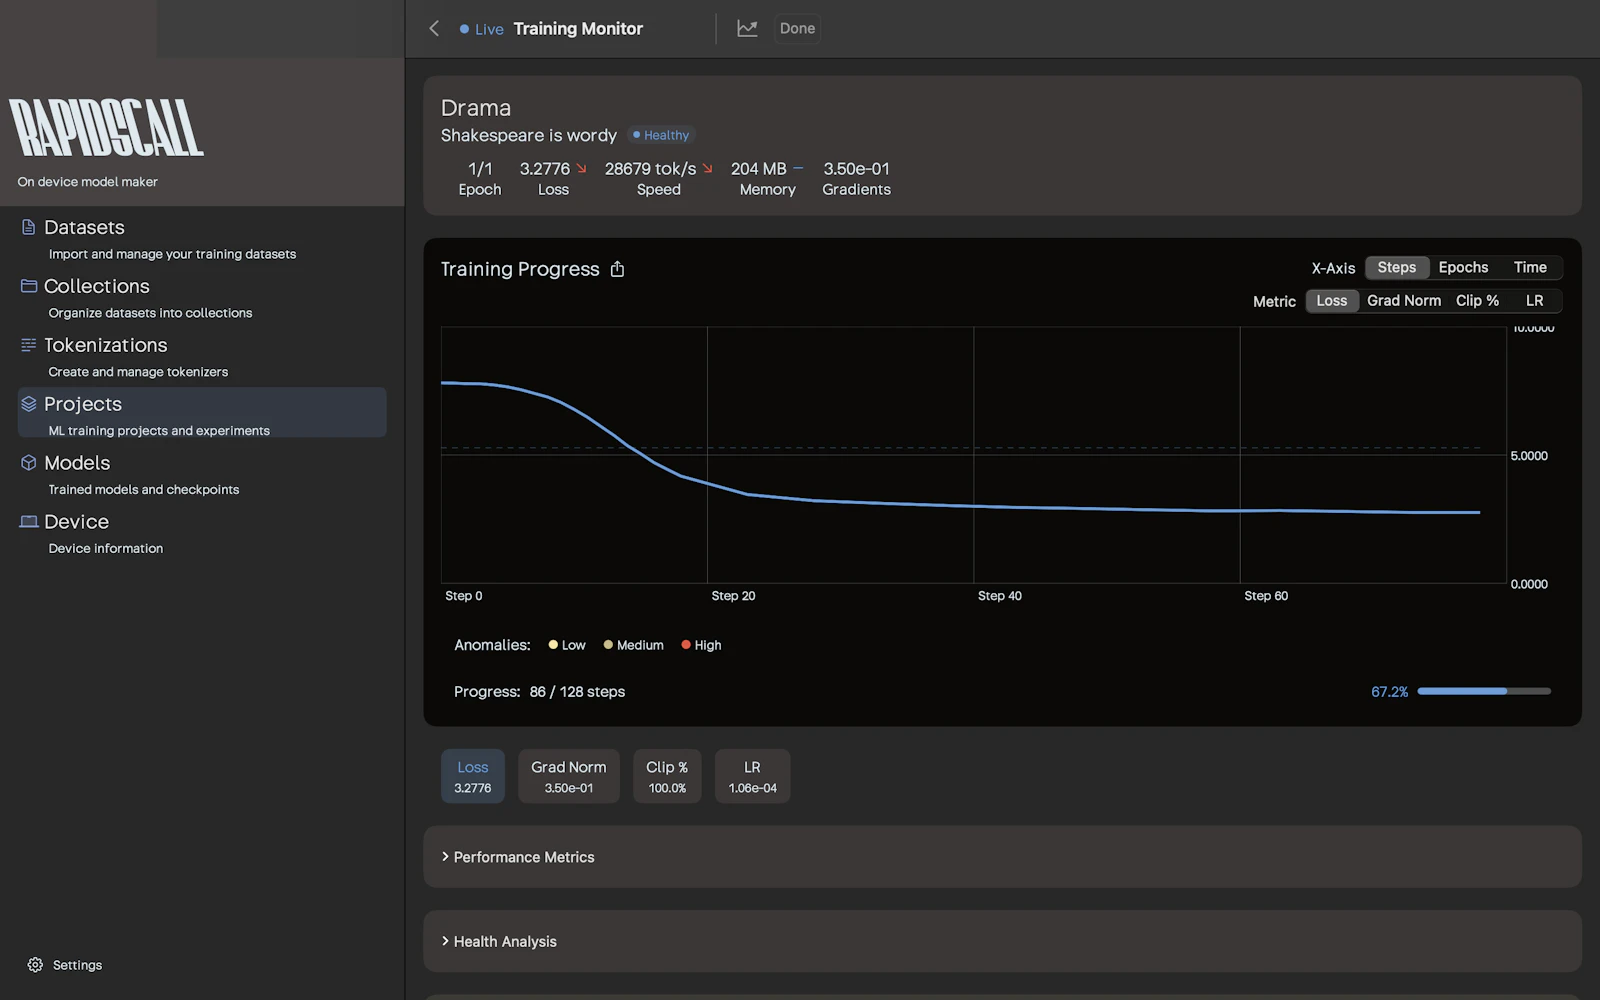This screenshot has height=1000, width=1600.
Task: Set chart Metric to LR
Action: (1534, 301)
